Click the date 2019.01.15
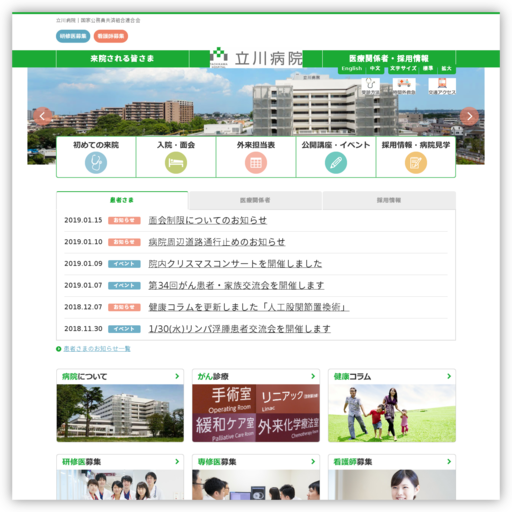Image resolution: width=512 pixels, height=512 pixels. pos(83,220)
